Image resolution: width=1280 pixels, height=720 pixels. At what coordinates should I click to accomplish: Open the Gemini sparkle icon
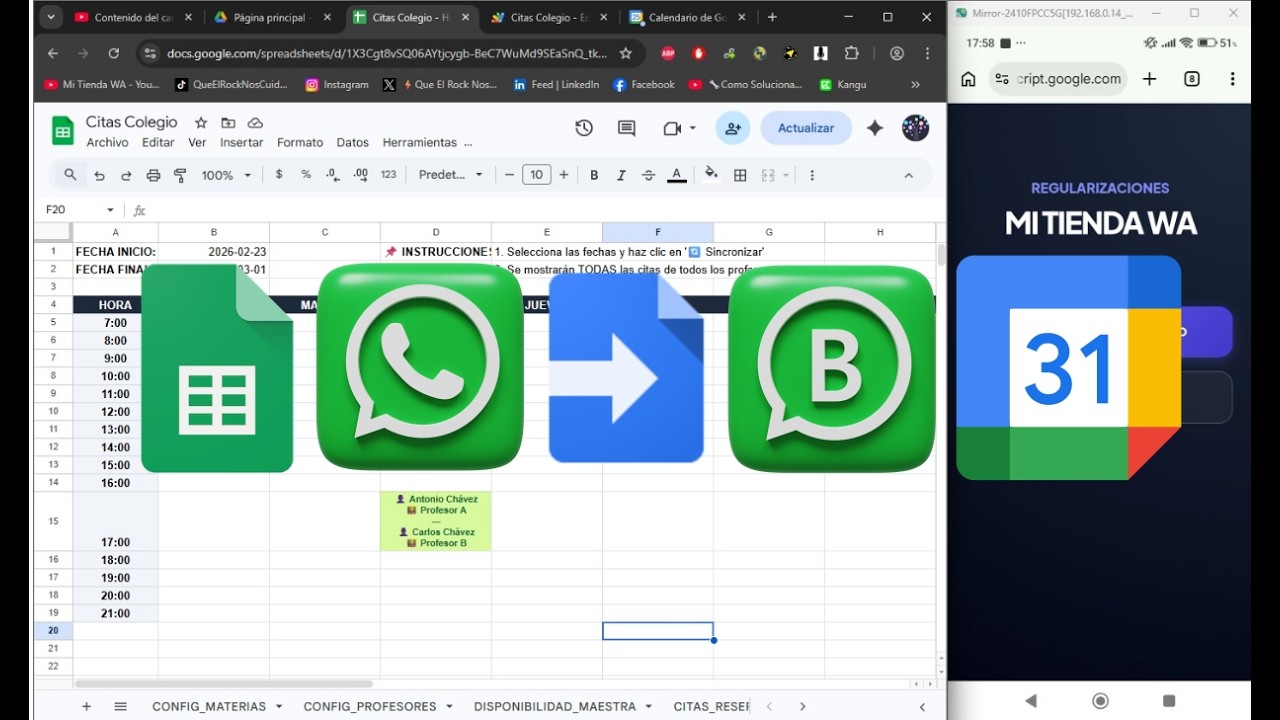(x=875, y=128)
